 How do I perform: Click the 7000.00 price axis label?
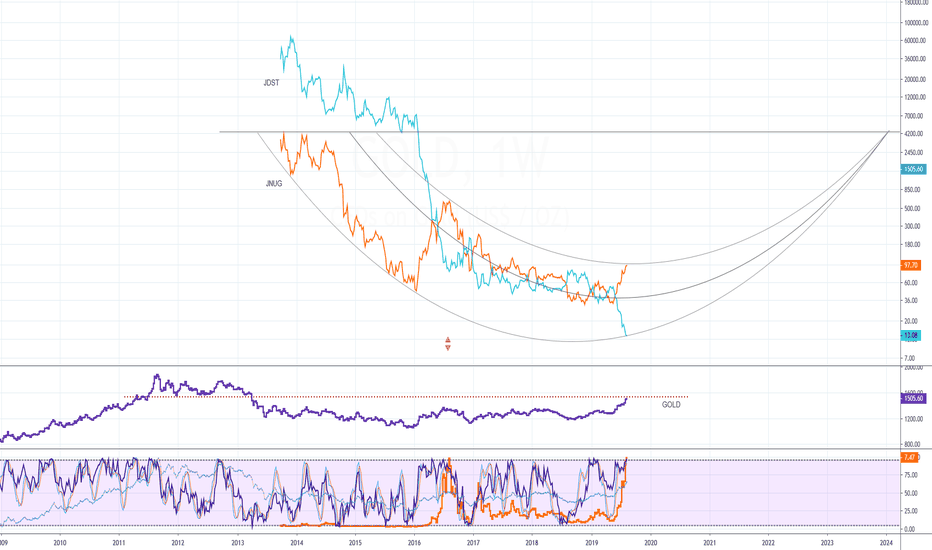915,116
